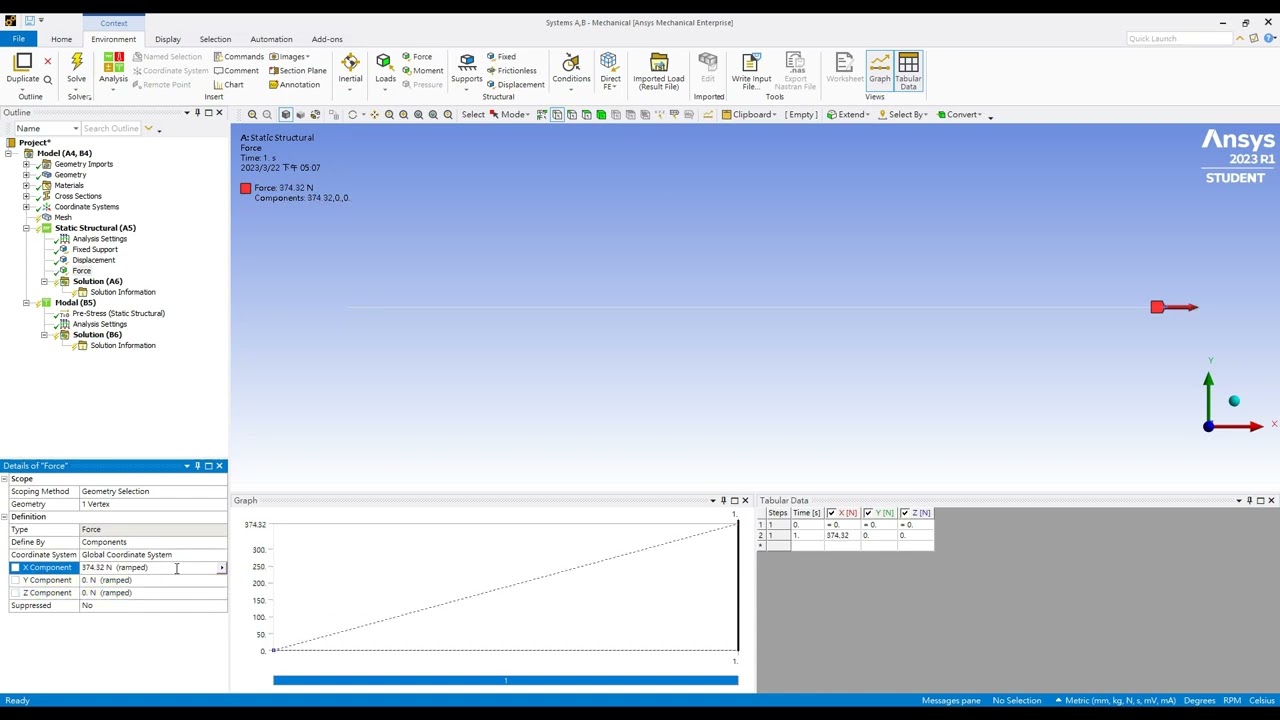
Task: Switch to the Home ribbon tab
Action: pos(61,39)
